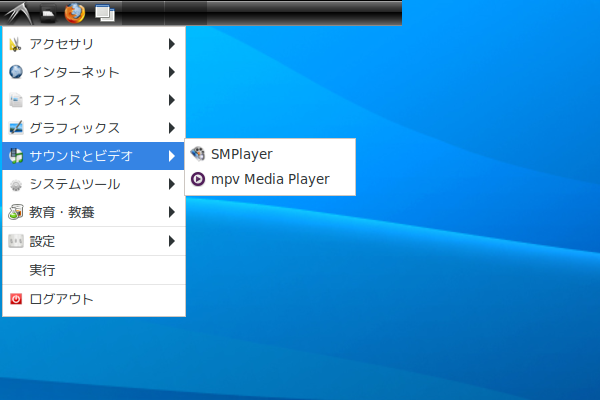Image resolution: width=600 pixels, height=400 pixels.
Task: Open the インターネット menu category
Action: pos(94,72)
